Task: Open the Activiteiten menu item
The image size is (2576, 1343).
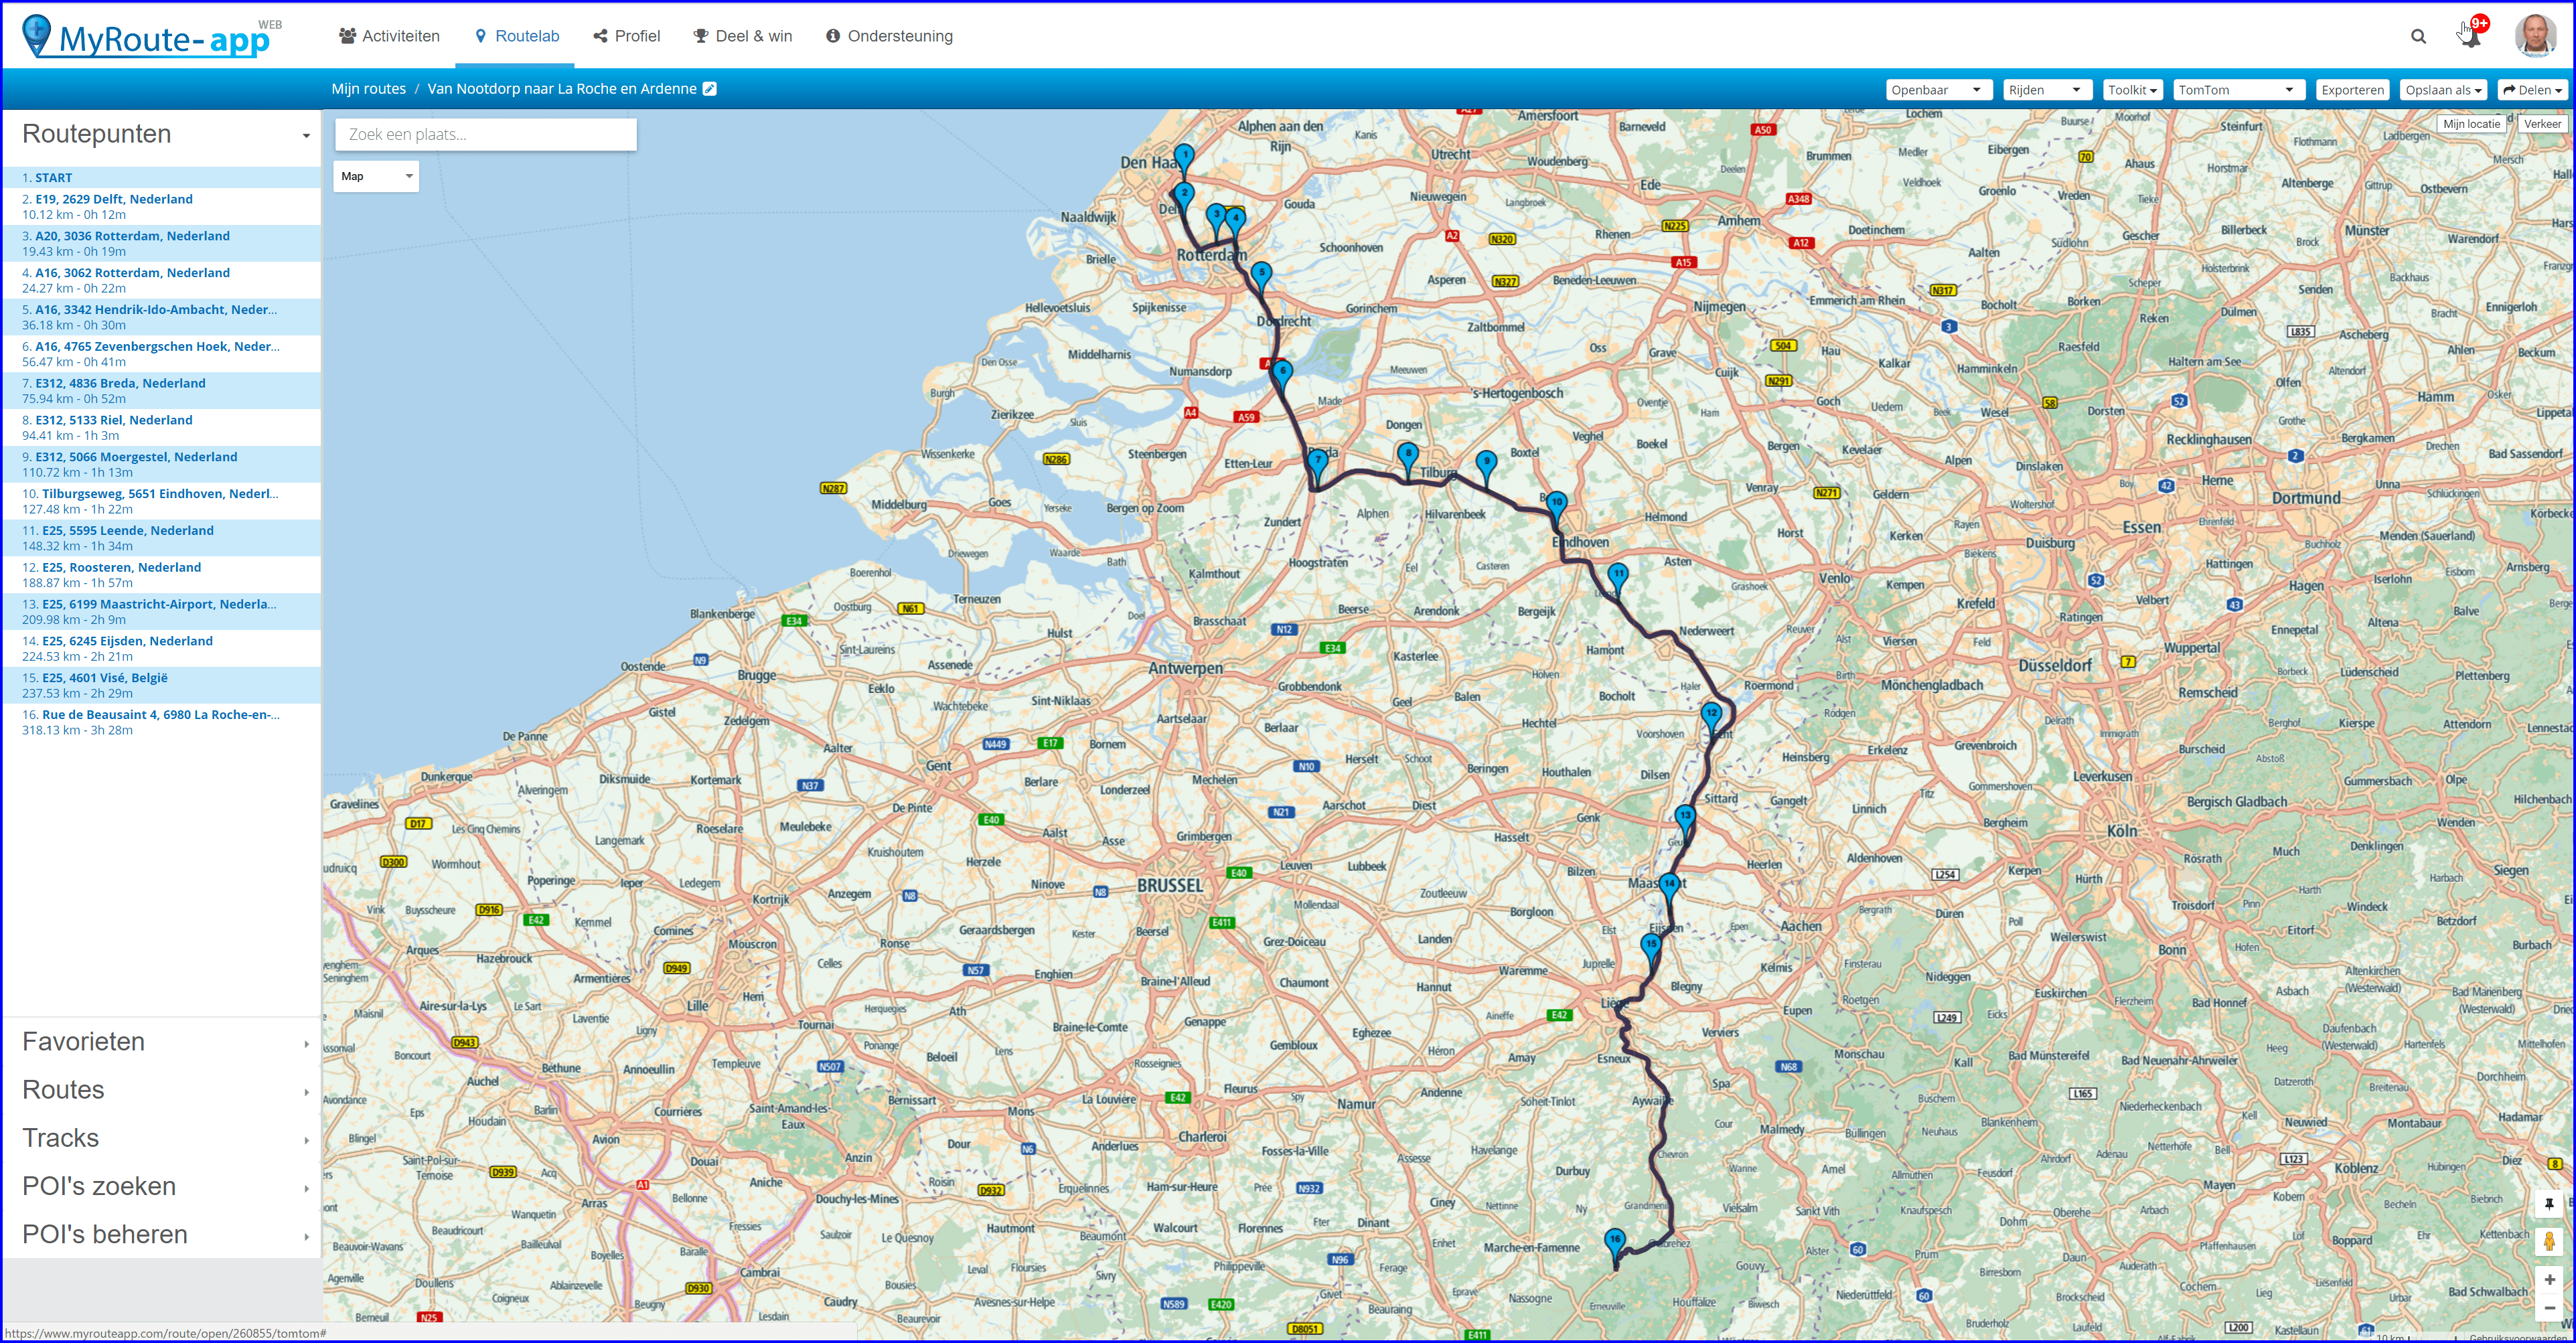Action: tap(389, 36)
